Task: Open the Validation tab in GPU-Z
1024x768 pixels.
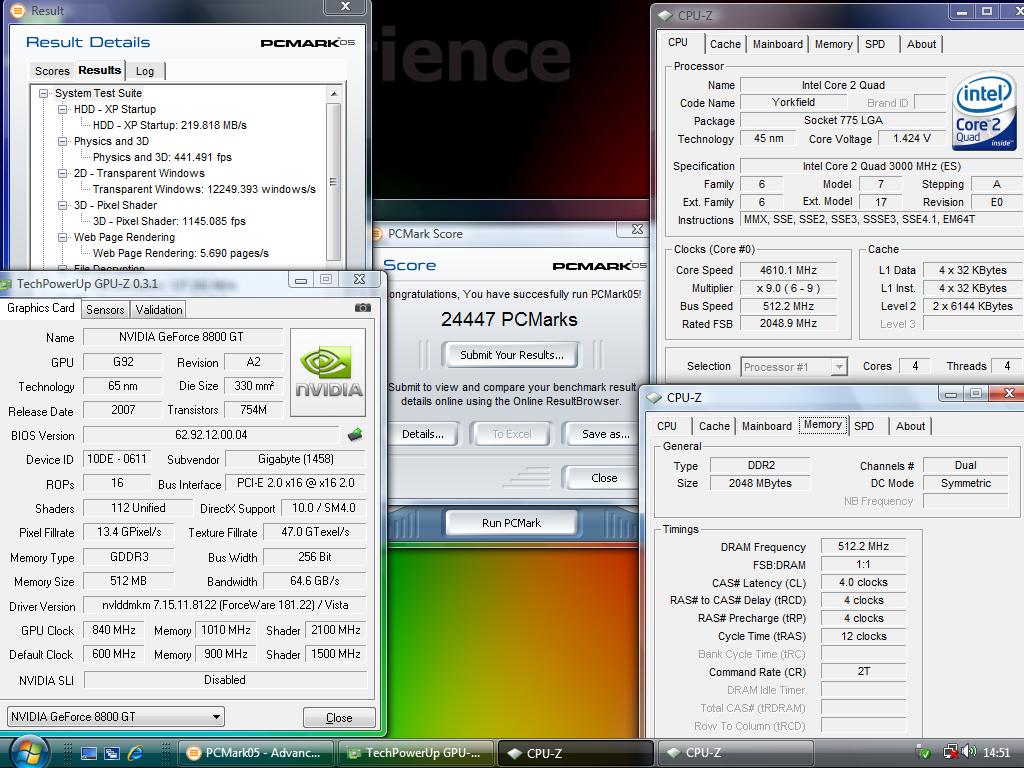Action: click(159, 310)
